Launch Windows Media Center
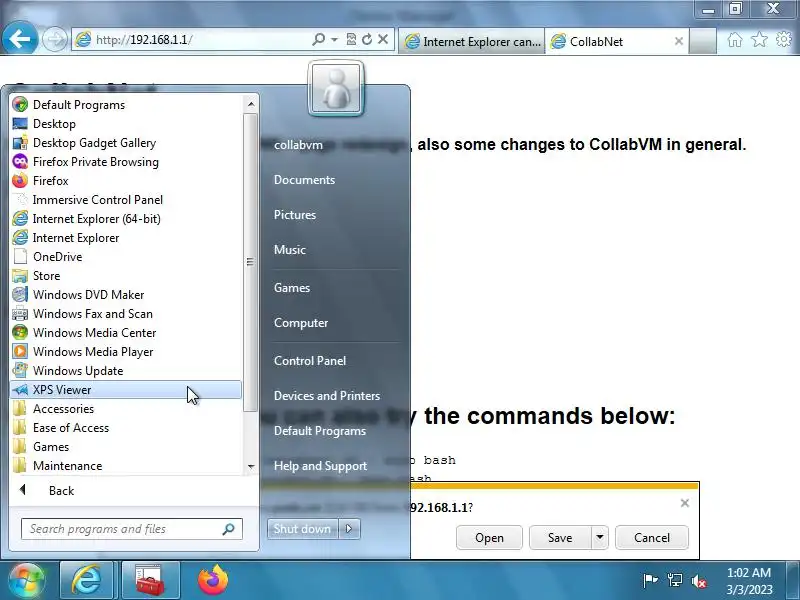This screenshot has height=600, width=800. coord(125,333)
